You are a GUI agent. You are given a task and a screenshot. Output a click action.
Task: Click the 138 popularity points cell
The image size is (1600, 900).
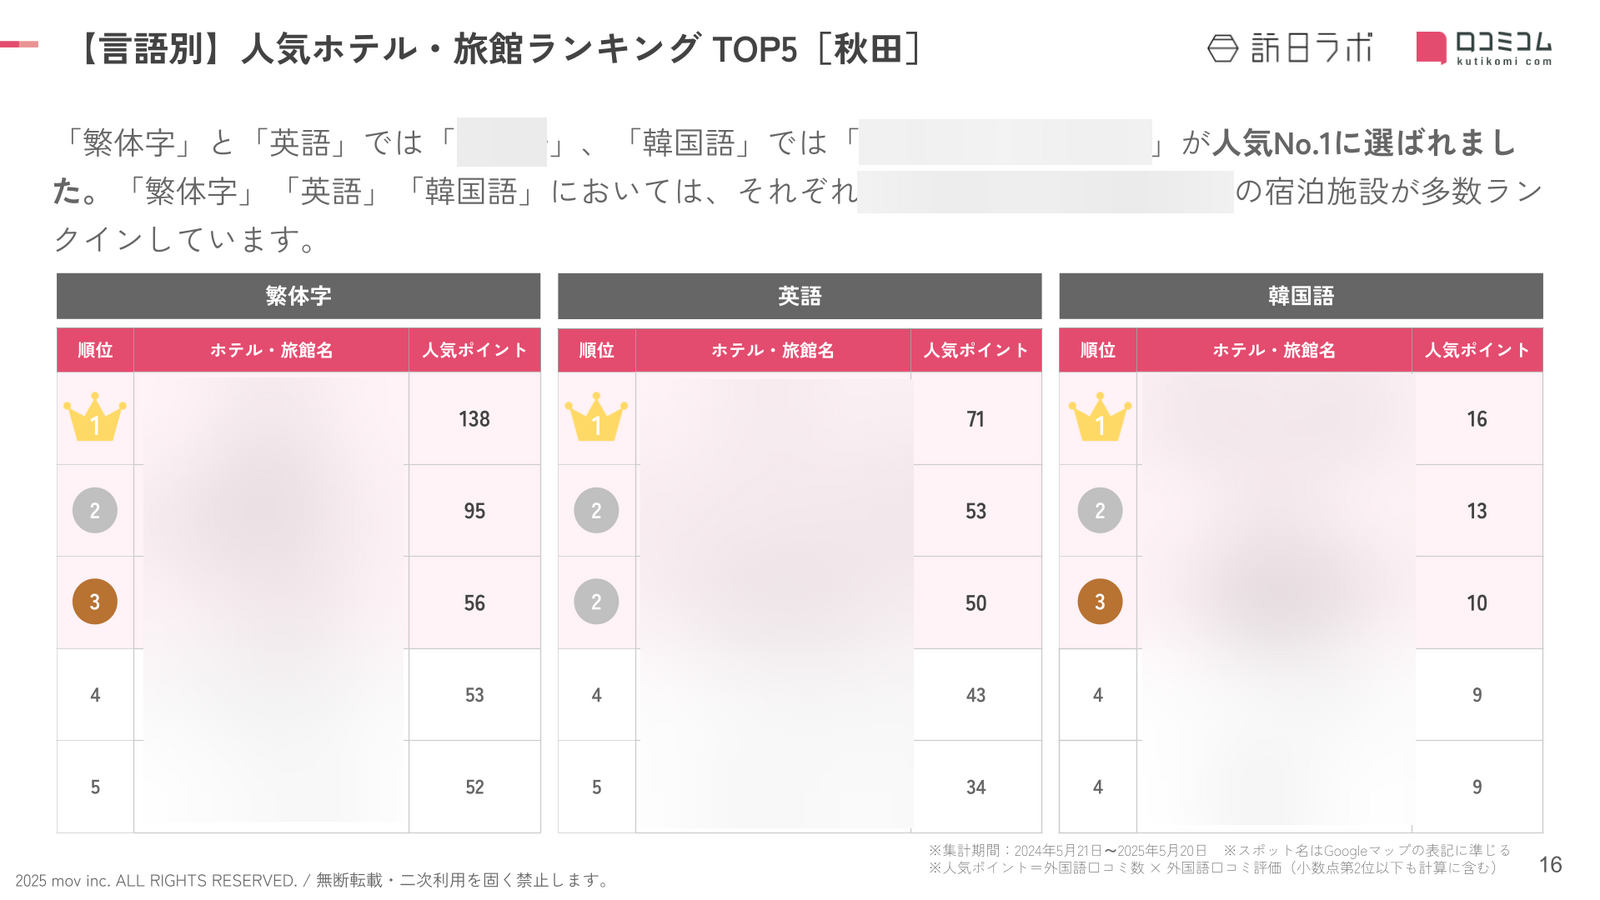[x=474, y=419]
